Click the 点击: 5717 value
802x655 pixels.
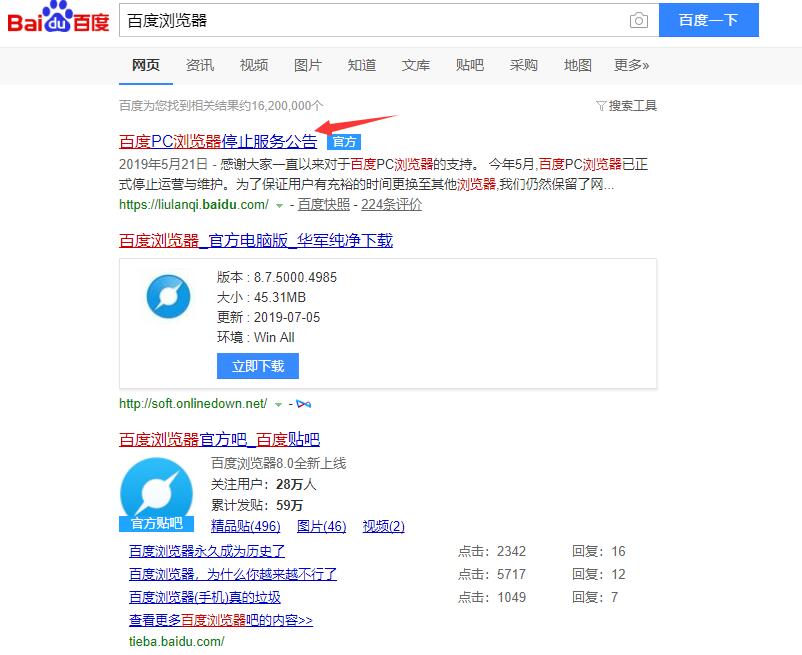492,574
